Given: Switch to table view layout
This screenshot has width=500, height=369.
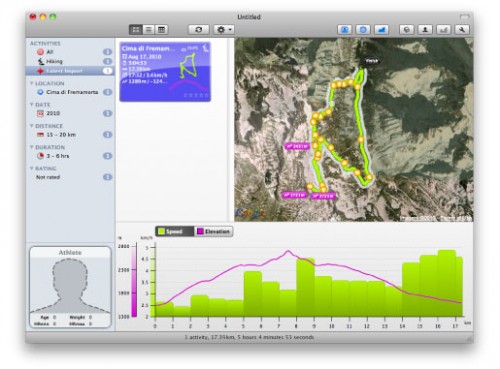Looking at the screenshot, I should pyautogui.click(x=162, y=30).
